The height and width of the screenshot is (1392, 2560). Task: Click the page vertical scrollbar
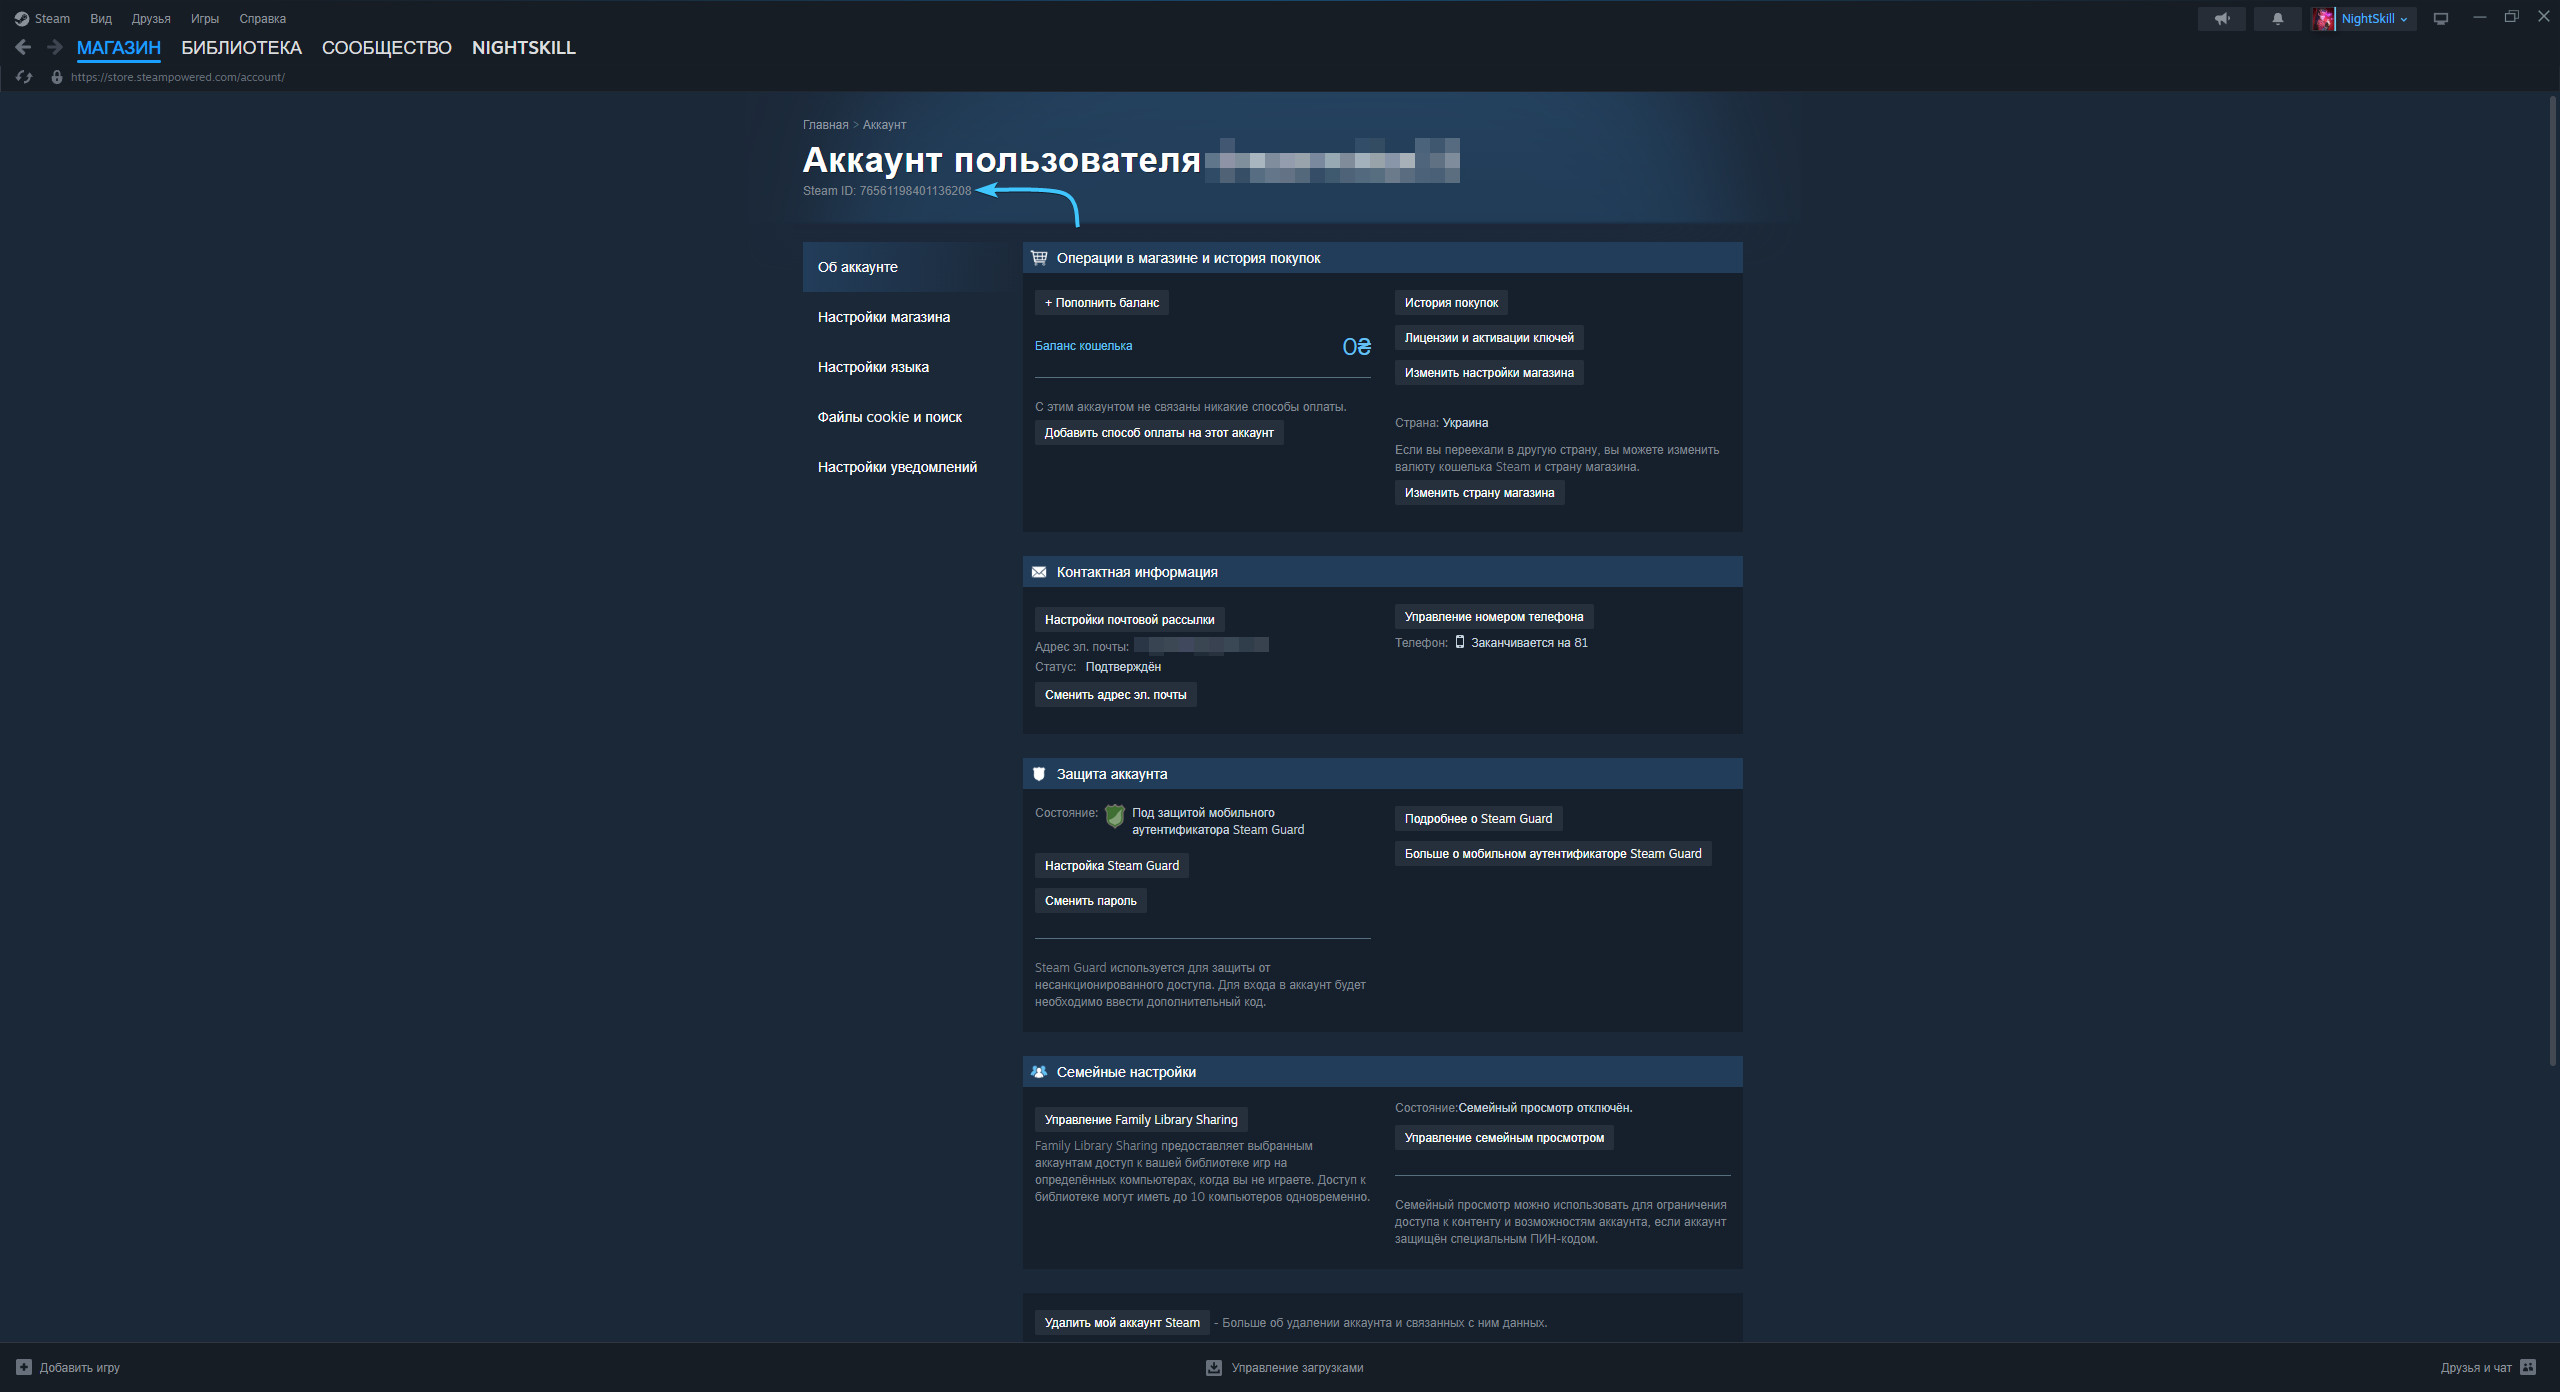2552,580
